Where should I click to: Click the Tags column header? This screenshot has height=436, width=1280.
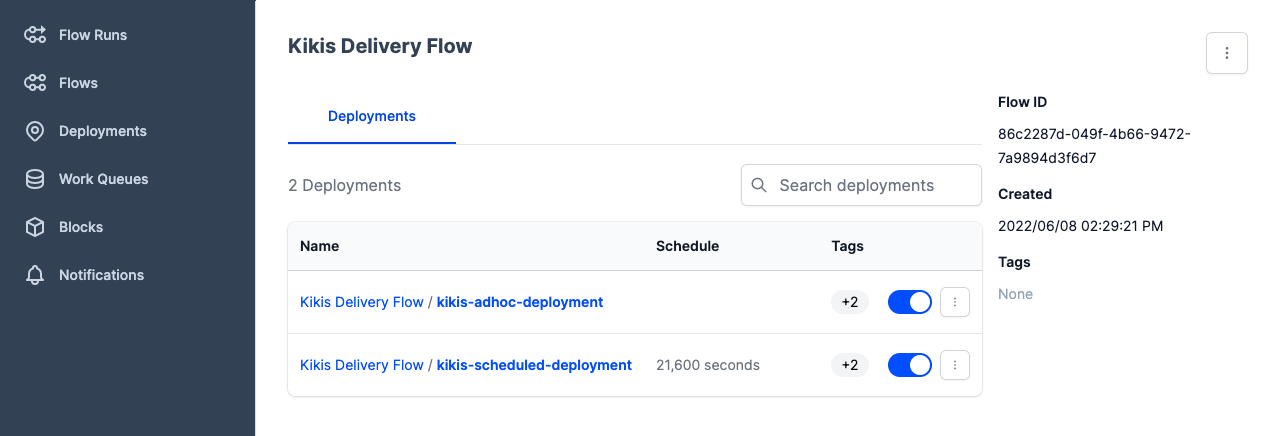[848, 246]
